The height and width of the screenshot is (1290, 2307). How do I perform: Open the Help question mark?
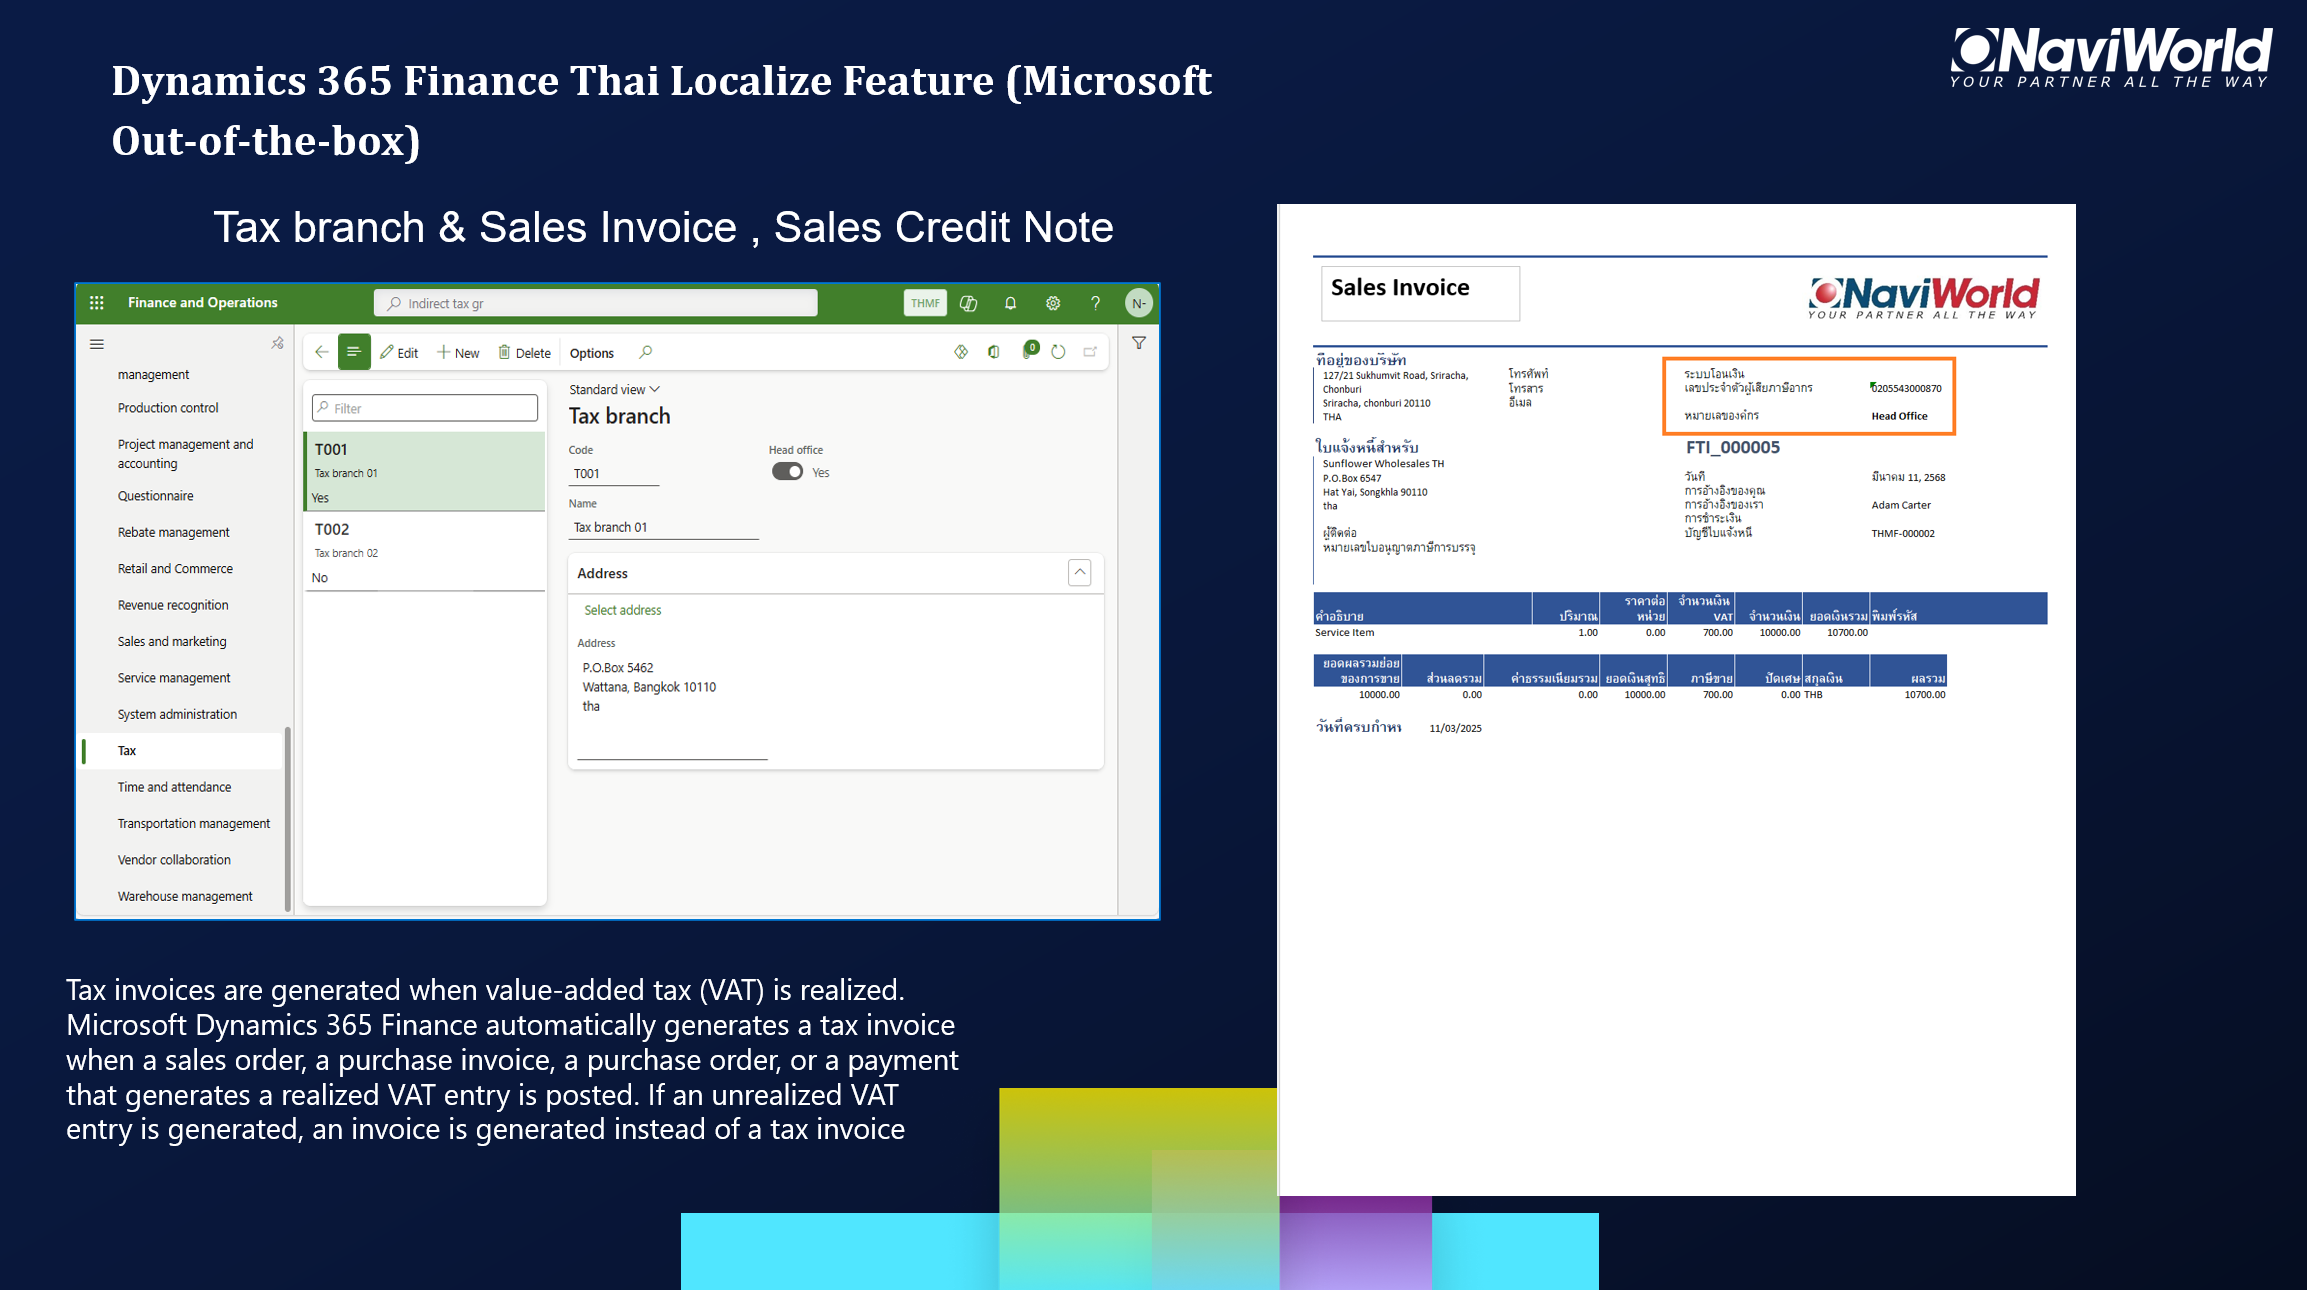[x=1096, y=303]
